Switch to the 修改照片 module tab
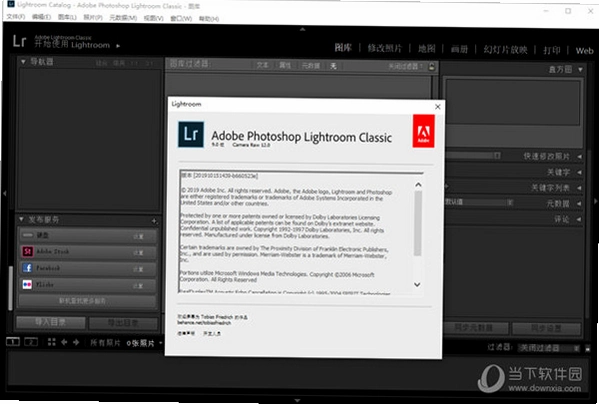The height and width of the screenshot is (404, 599). point(385,48)
